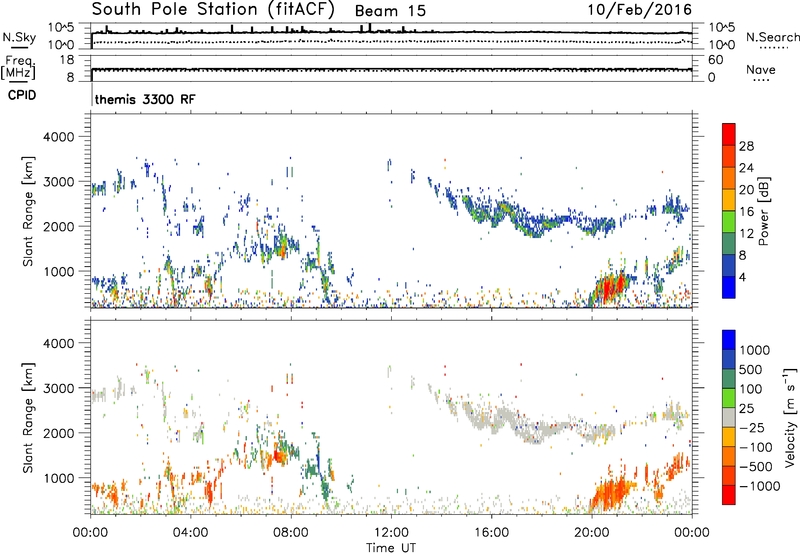Click the '28' tick on the power colorbar
Screen dimensions: 800x554
point(746,146)
